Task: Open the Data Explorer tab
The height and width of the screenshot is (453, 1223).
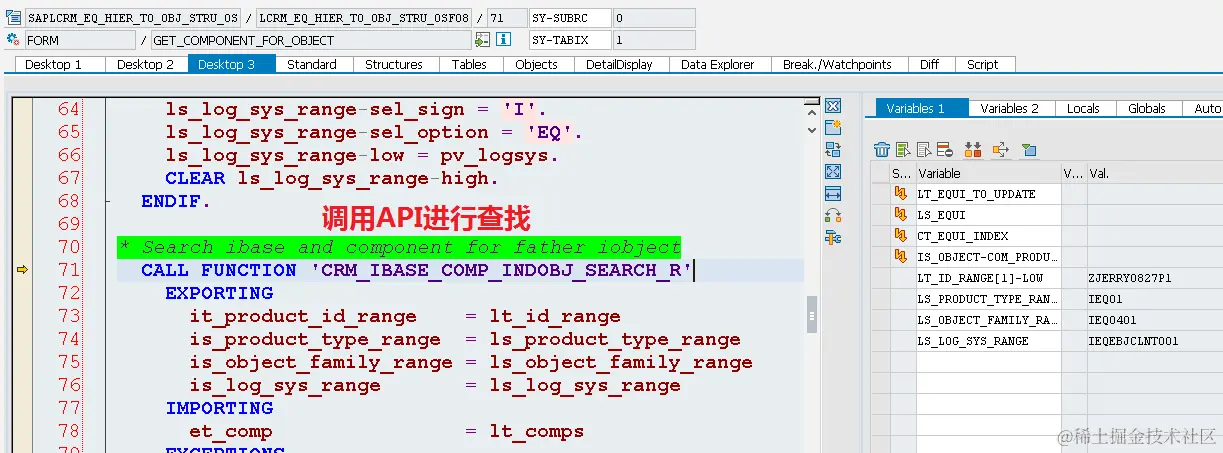Action: pos(718,64)
